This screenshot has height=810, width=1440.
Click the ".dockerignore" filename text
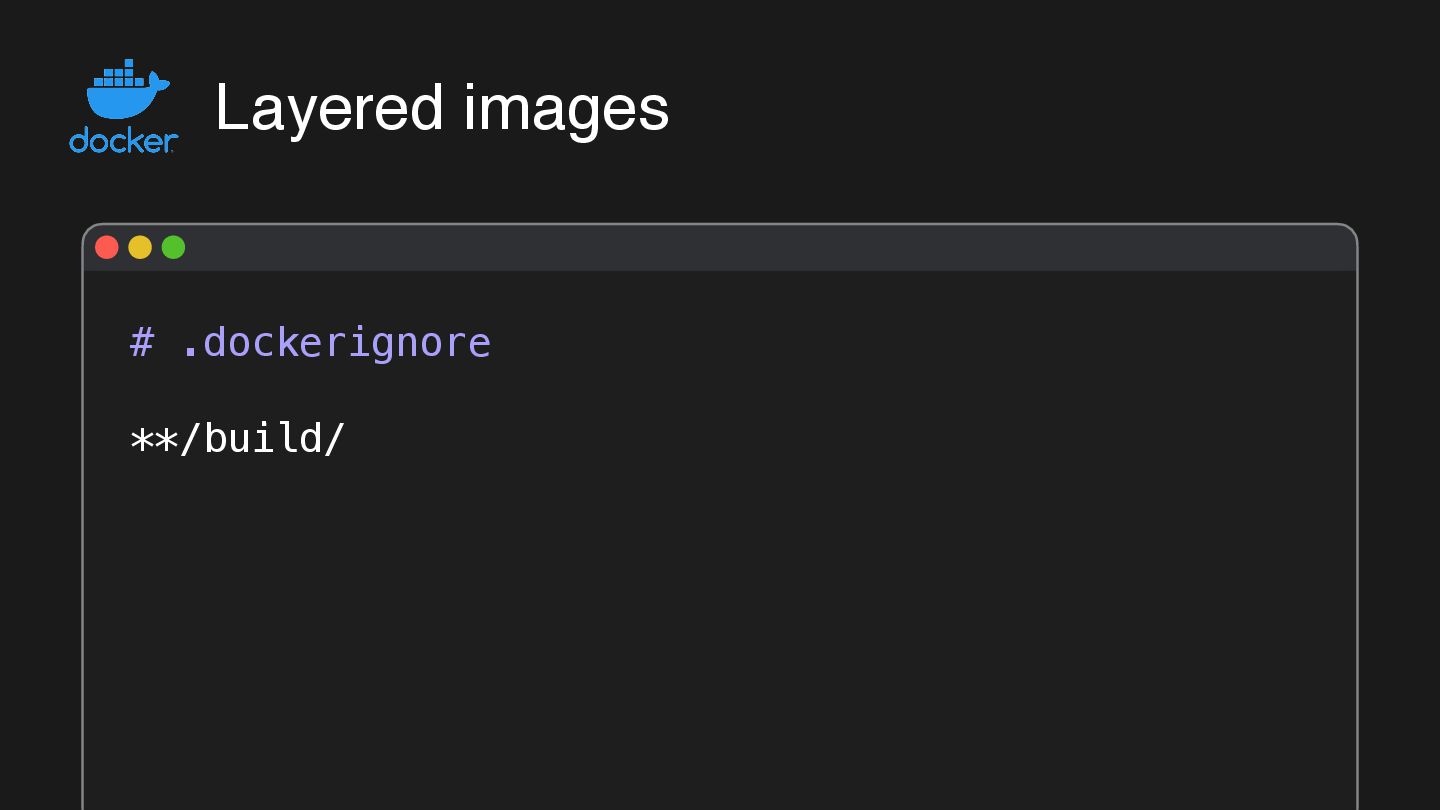click(335, 343)
